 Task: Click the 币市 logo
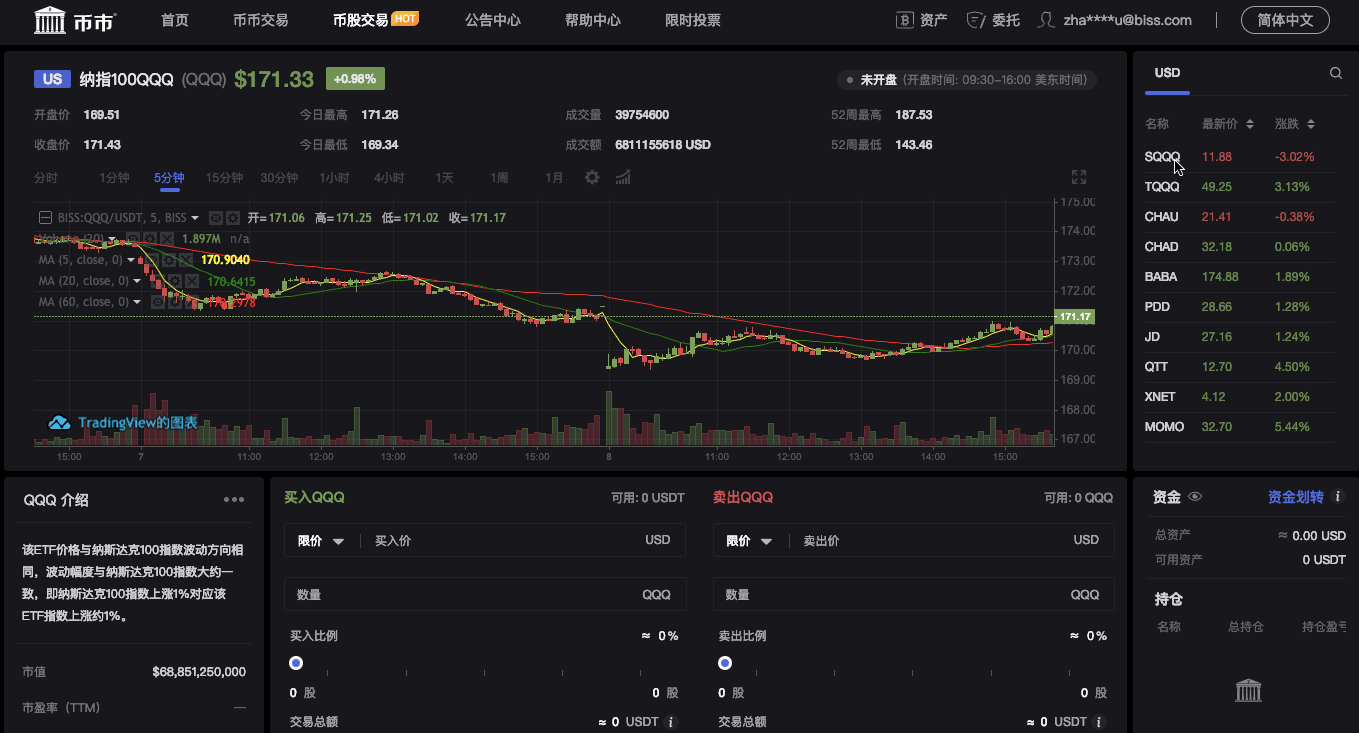(75, 20)
